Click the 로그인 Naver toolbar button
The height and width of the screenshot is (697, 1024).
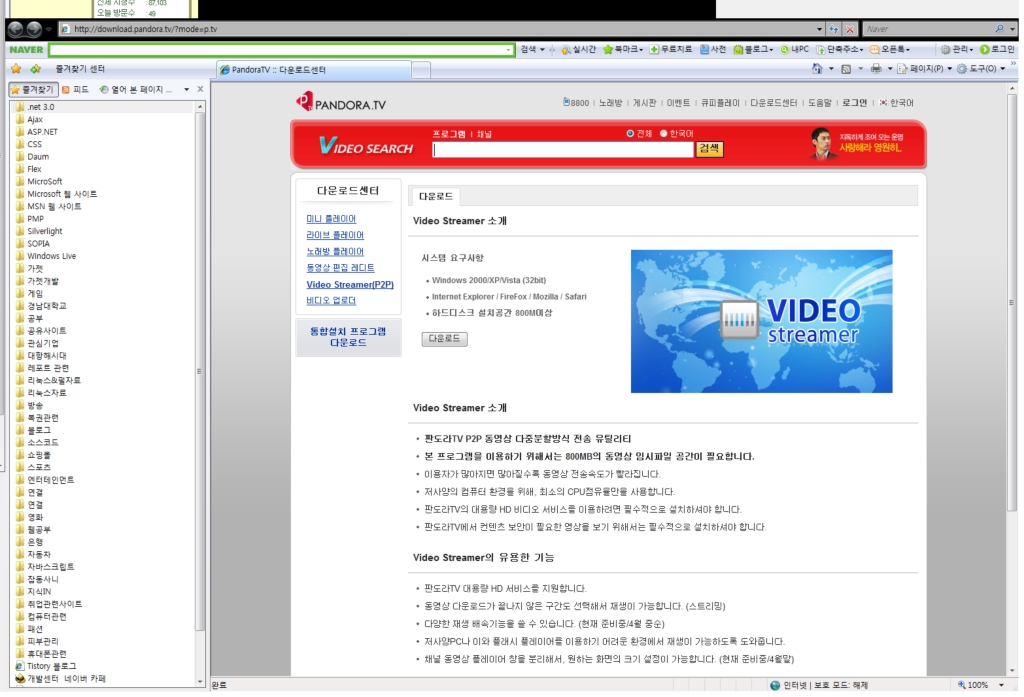(997, 50)
